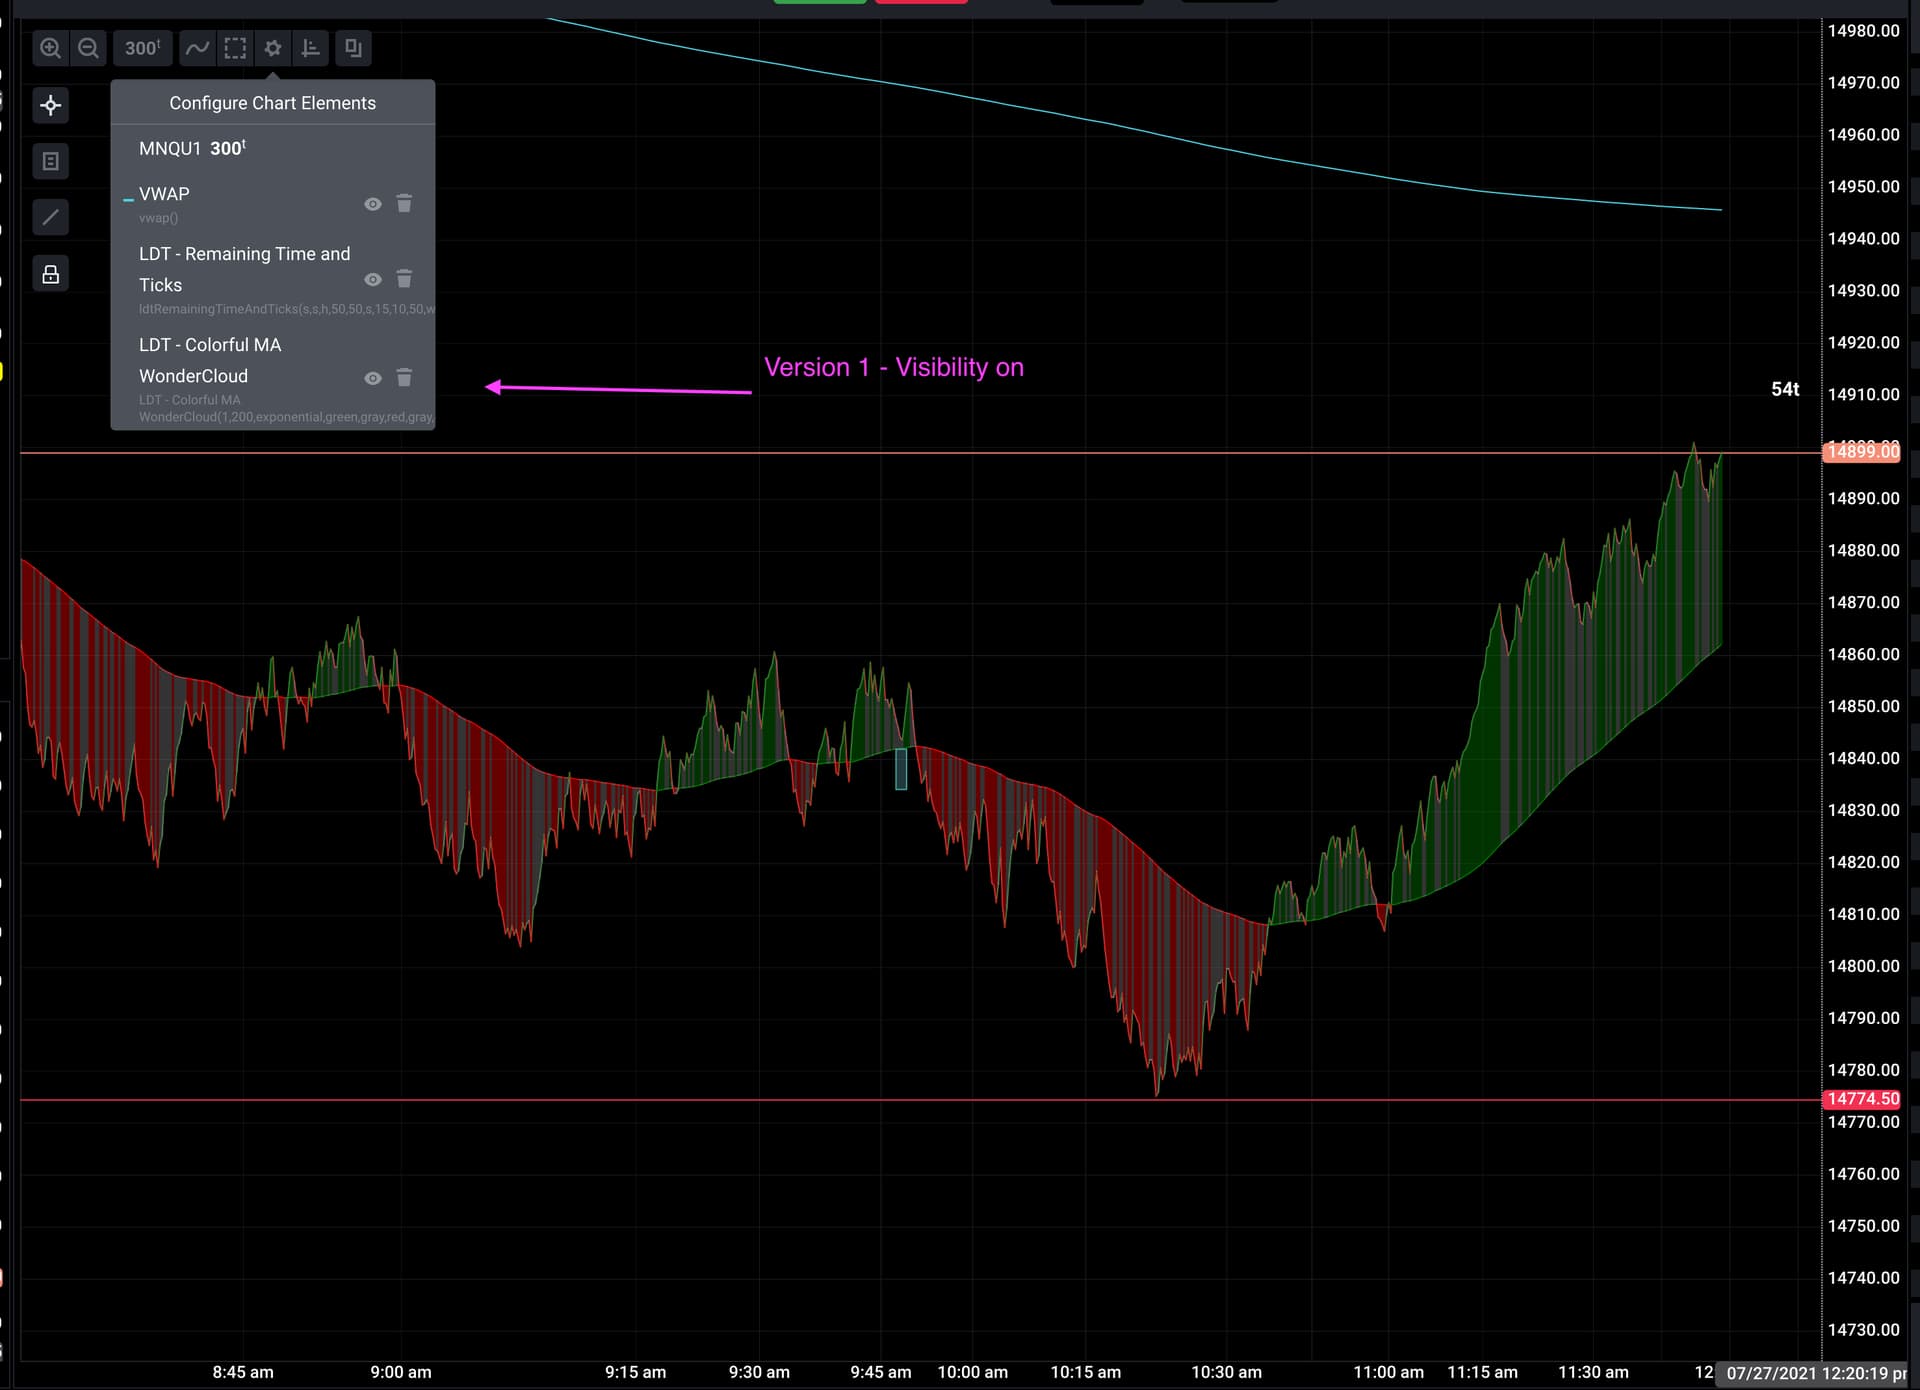Screen dimensions: 1920x1390
Task: Toggle the lock drawings icon
Action: (51, 274)
